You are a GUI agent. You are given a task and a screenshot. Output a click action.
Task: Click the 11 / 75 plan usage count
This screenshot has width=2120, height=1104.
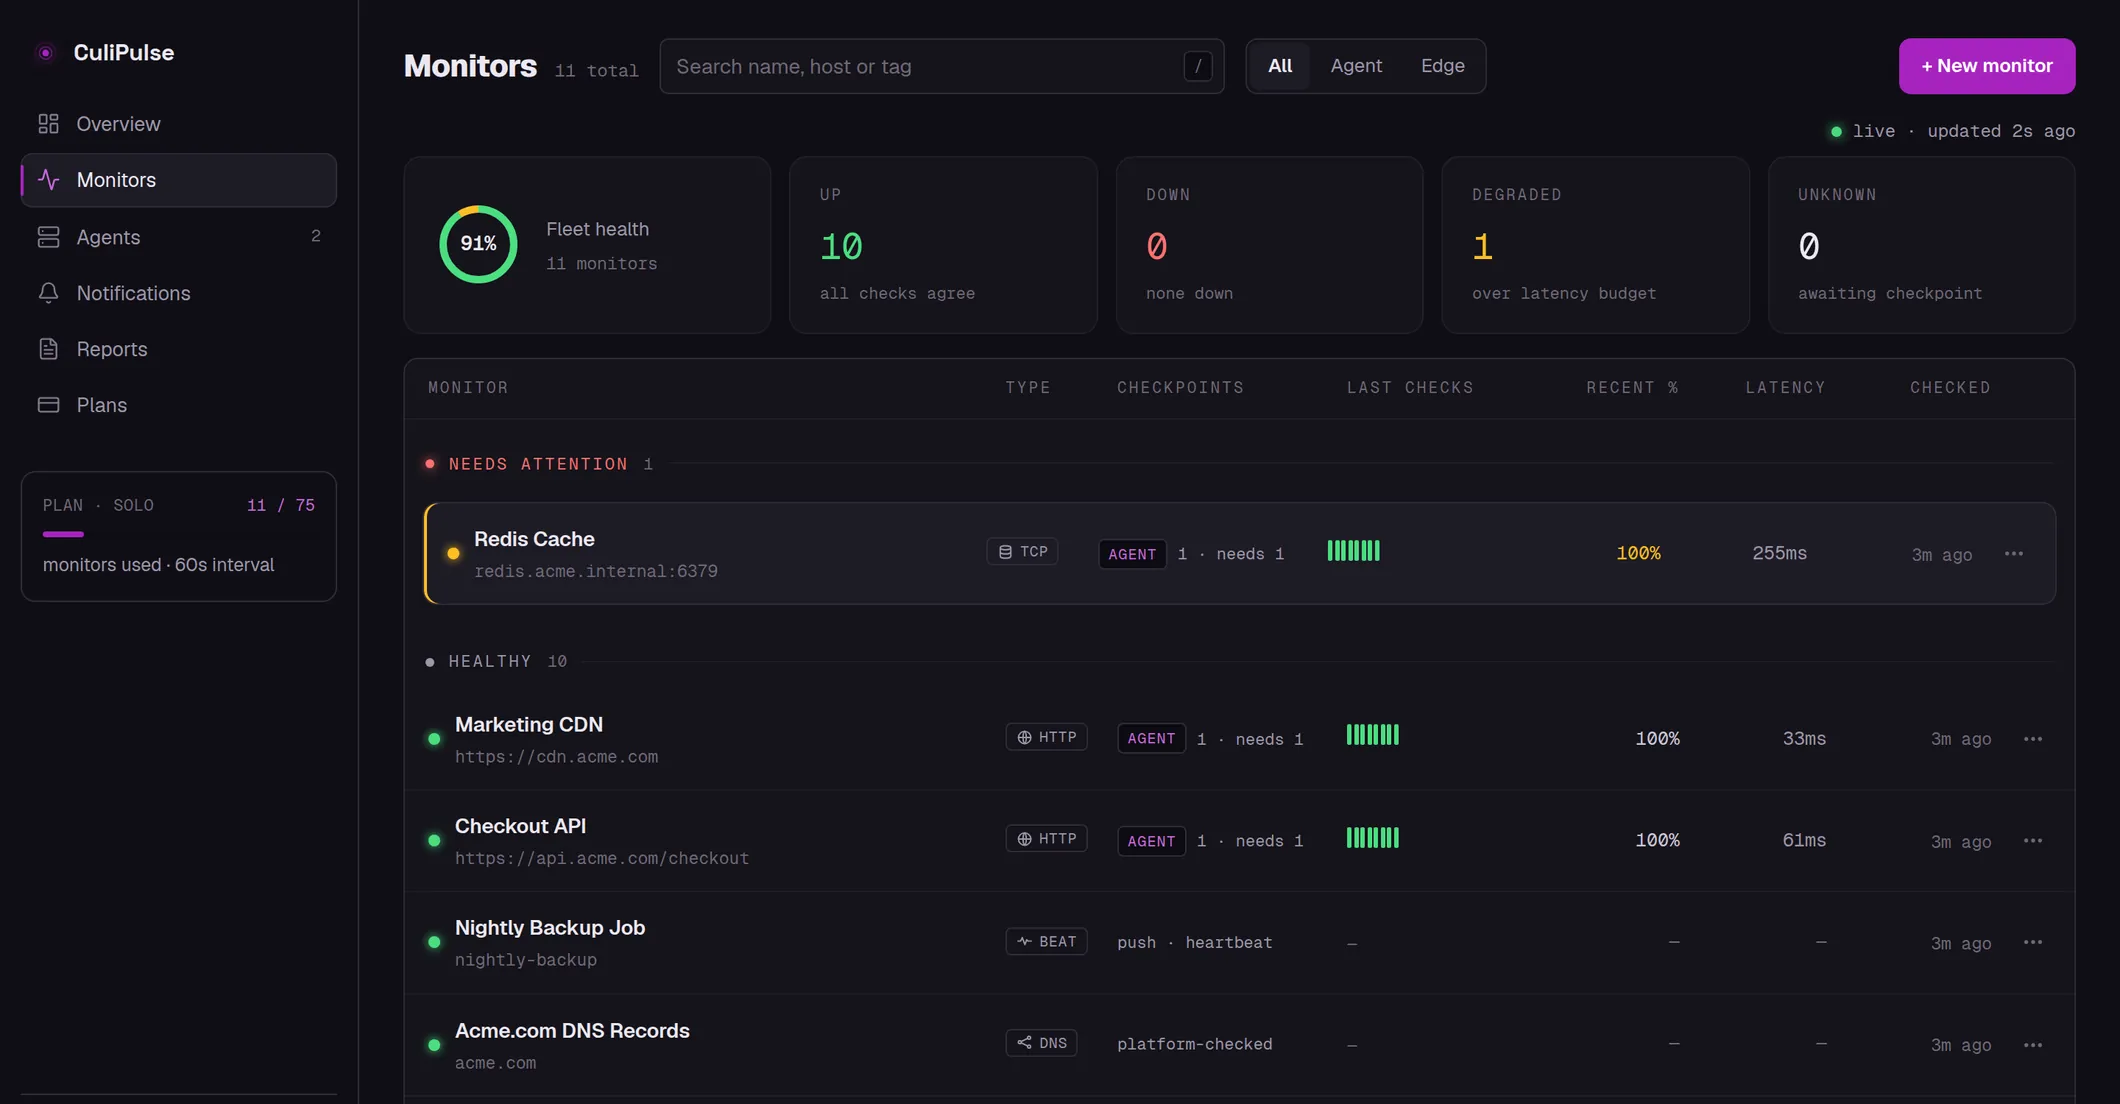[x=281, y=506]
